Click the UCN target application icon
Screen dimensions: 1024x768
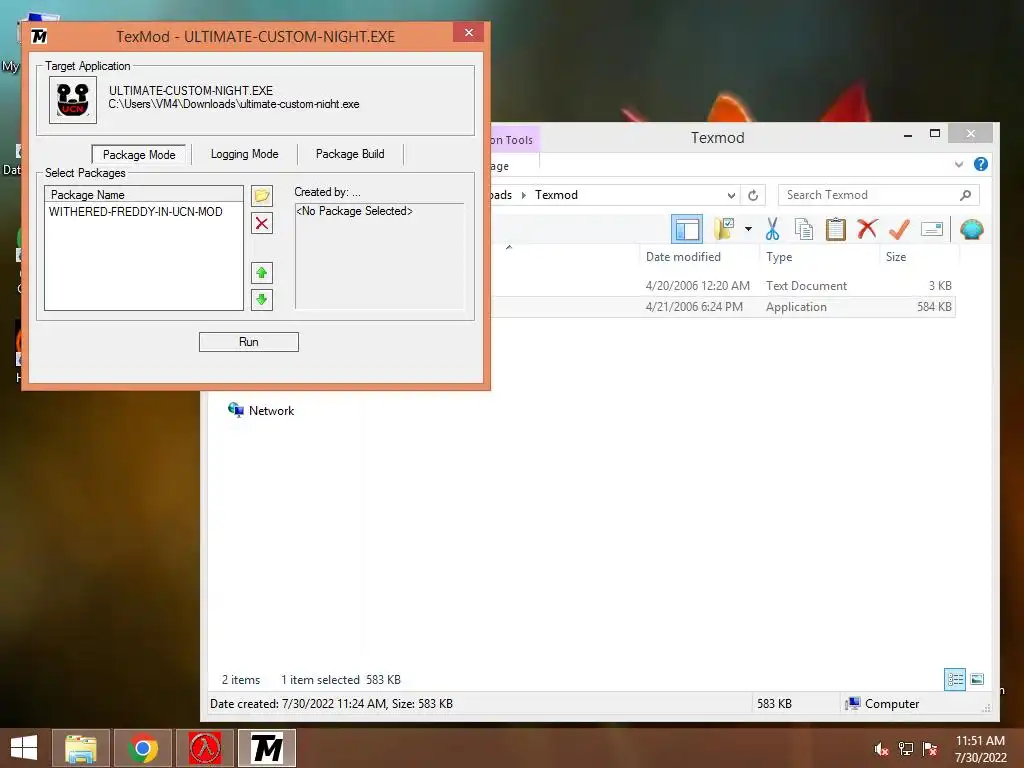point(73,100)
